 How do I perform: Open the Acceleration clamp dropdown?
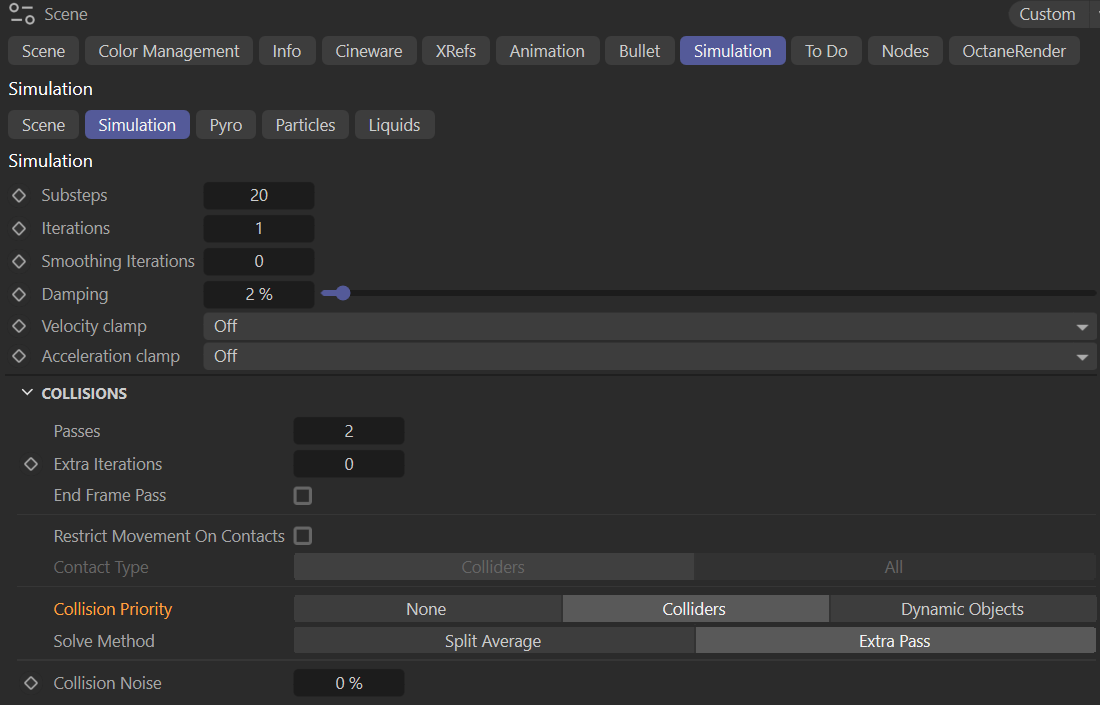tap(650, 357)
